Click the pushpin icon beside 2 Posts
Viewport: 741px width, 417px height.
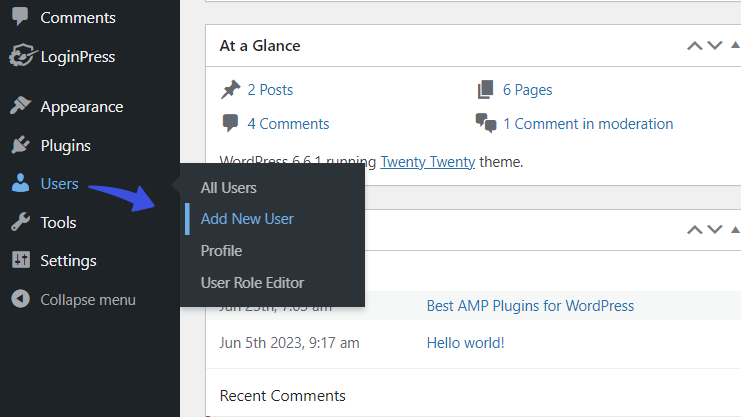(x=231, y=89)
